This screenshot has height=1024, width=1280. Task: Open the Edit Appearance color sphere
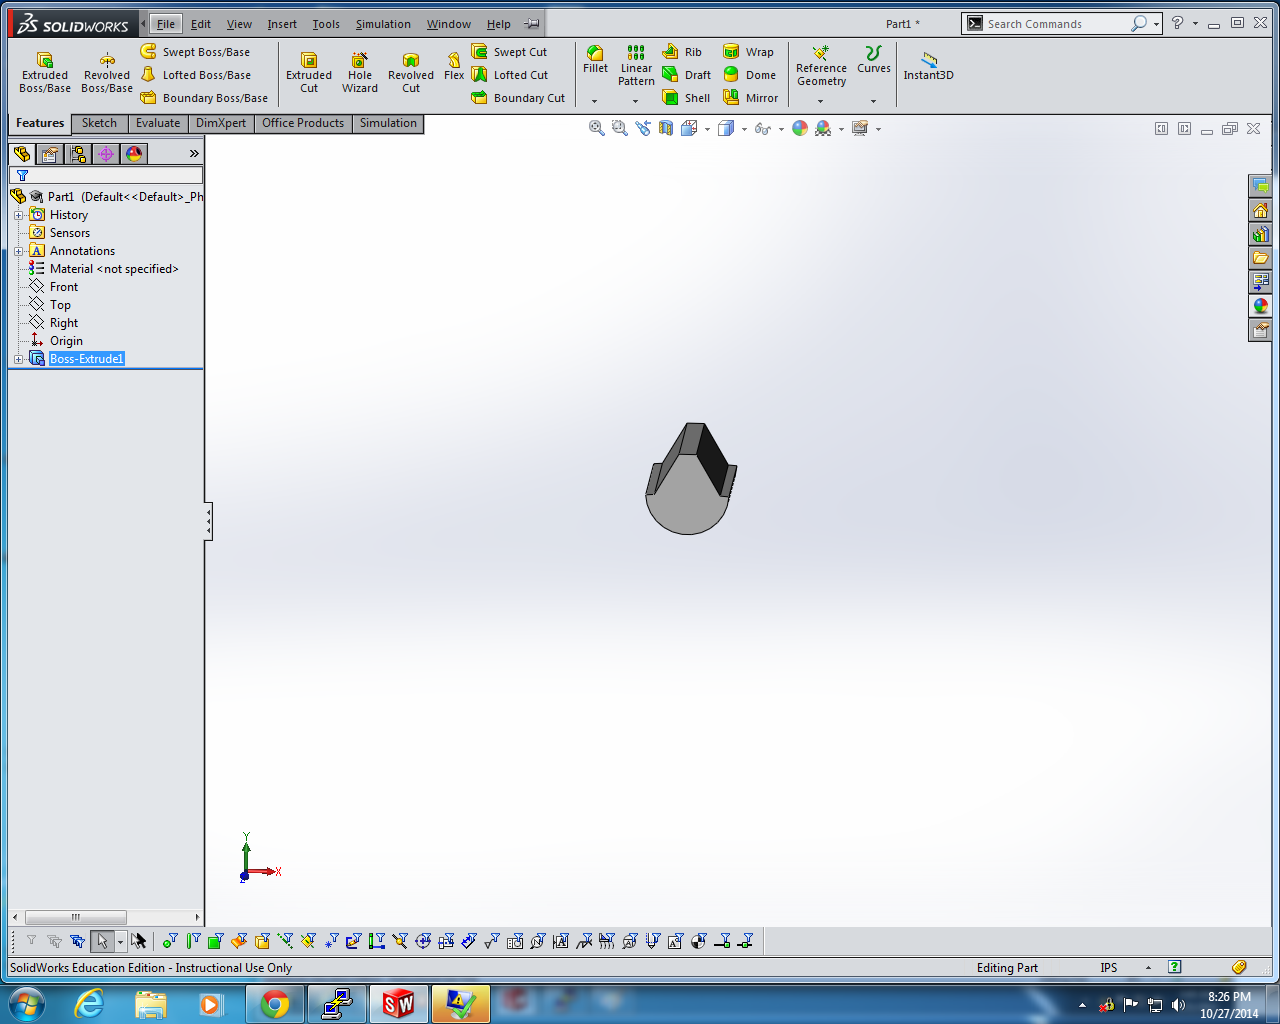click(800, 129)
